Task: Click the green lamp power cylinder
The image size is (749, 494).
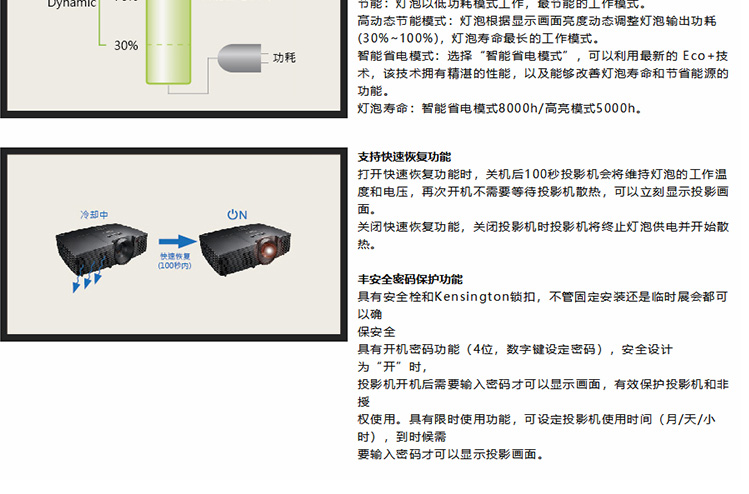Action: pyautogui.click(x=168, y=42)
